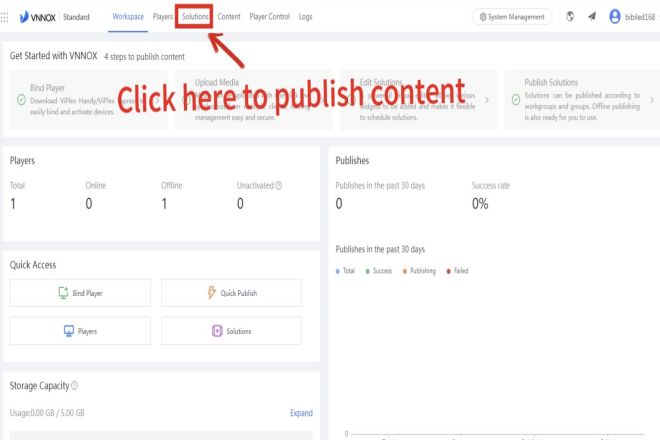The height and width of the screenshot is (440, 660).
Task: Open the bibiled168 user avatar menu
Action: (x=615, y=17)
